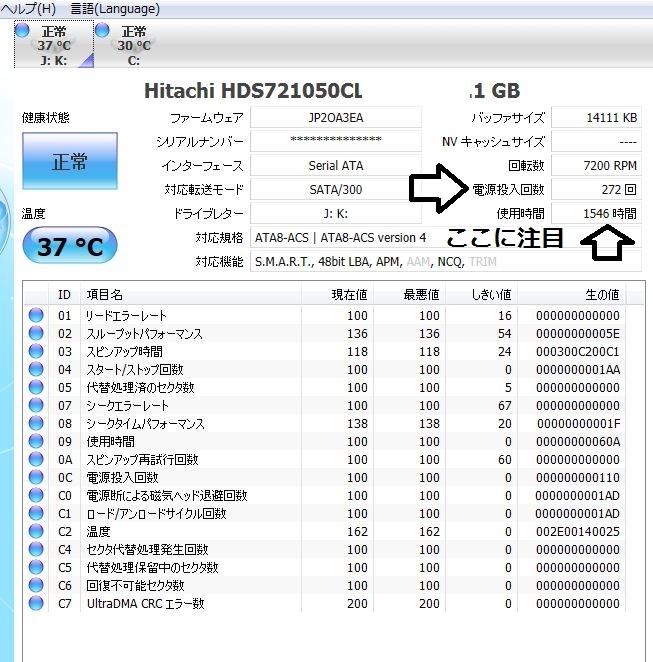The image size is (653, 662).
Task: Click status orb for C4 セクタ代替処理発生回数
Action: 36,549
